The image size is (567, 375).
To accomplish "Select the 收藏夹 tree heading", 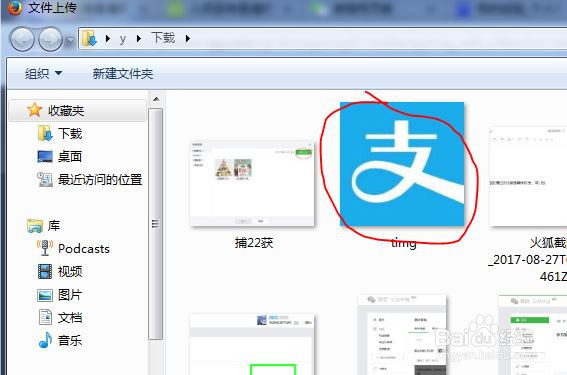I will coord(66,111).
